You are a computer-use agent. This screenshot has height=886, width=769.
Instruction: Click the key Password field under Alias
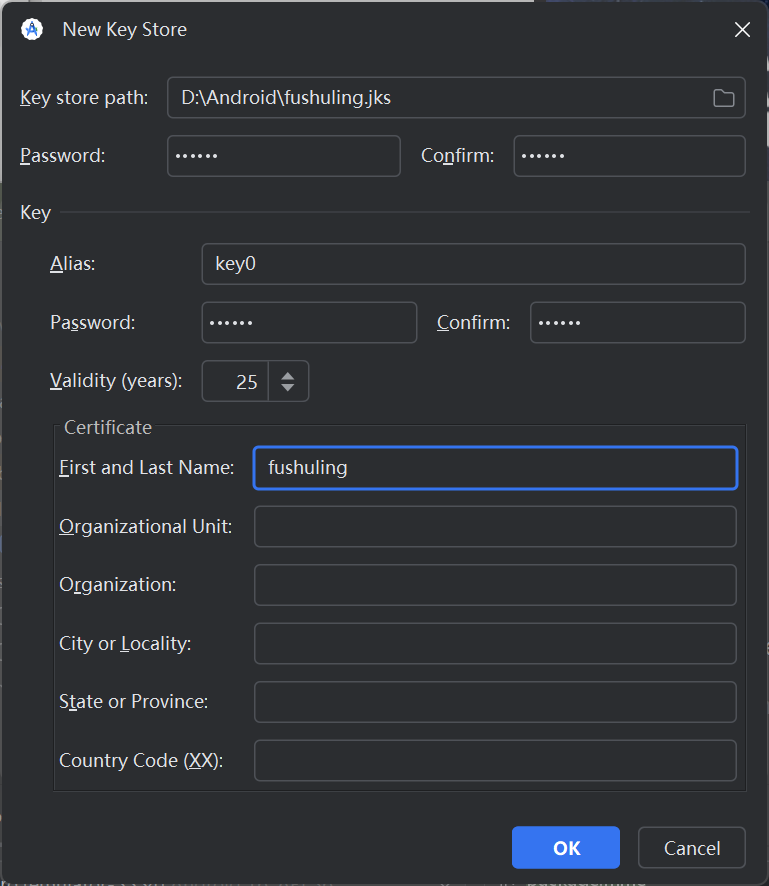[309, 323]
